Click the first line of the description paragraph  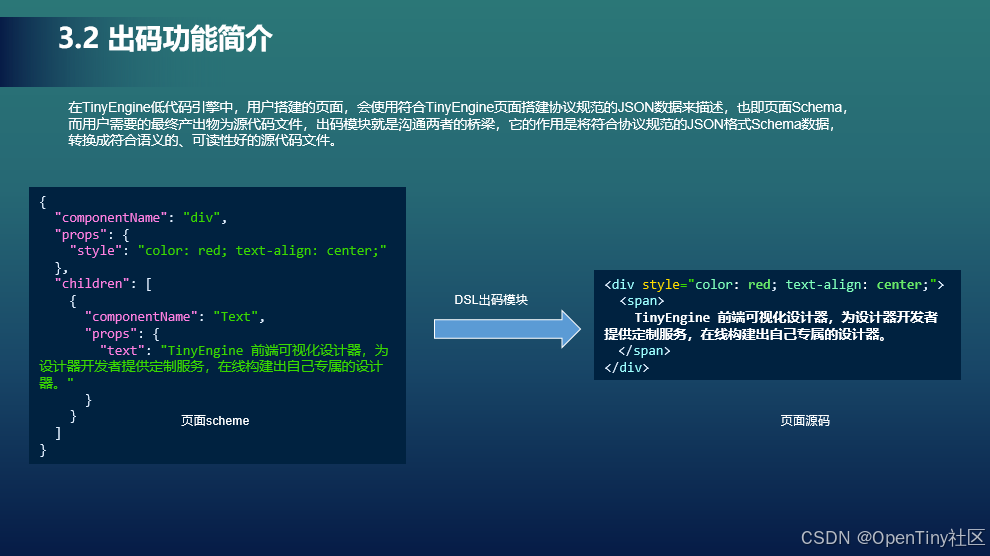(x=458, y=107)
